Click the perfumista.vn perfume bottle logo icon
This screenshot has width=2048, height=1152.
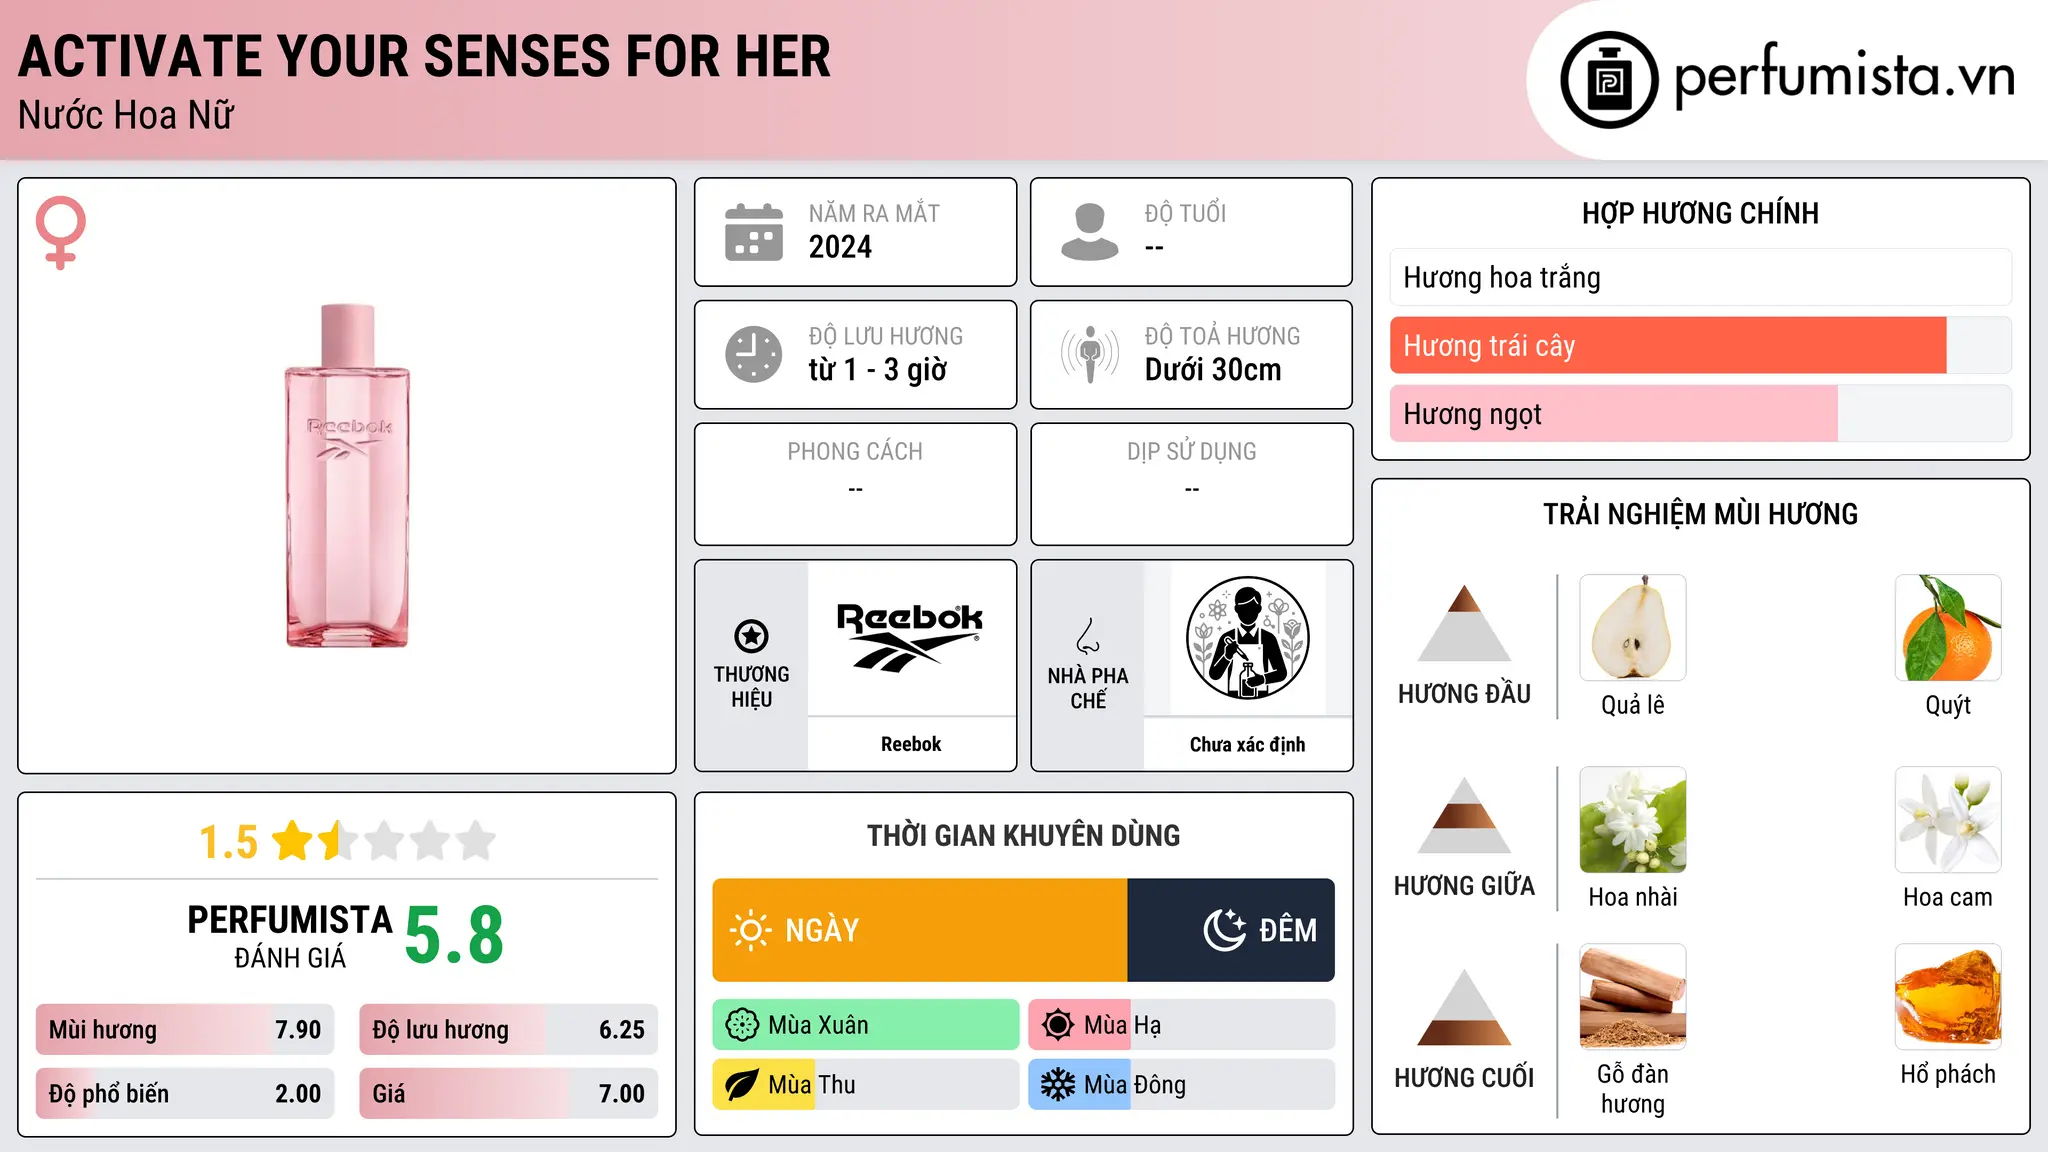coord(1609,80)
